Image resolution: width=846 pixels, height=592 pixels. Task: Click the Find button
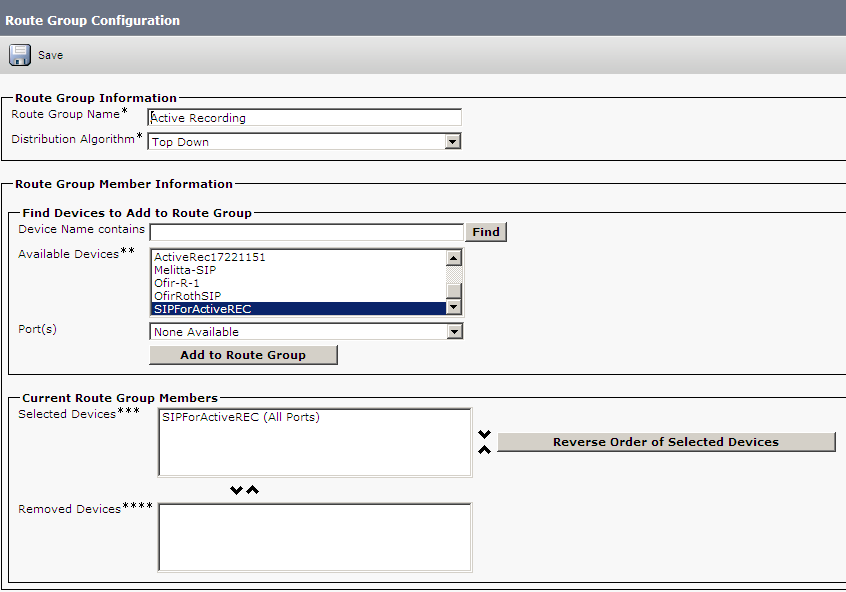486,232
